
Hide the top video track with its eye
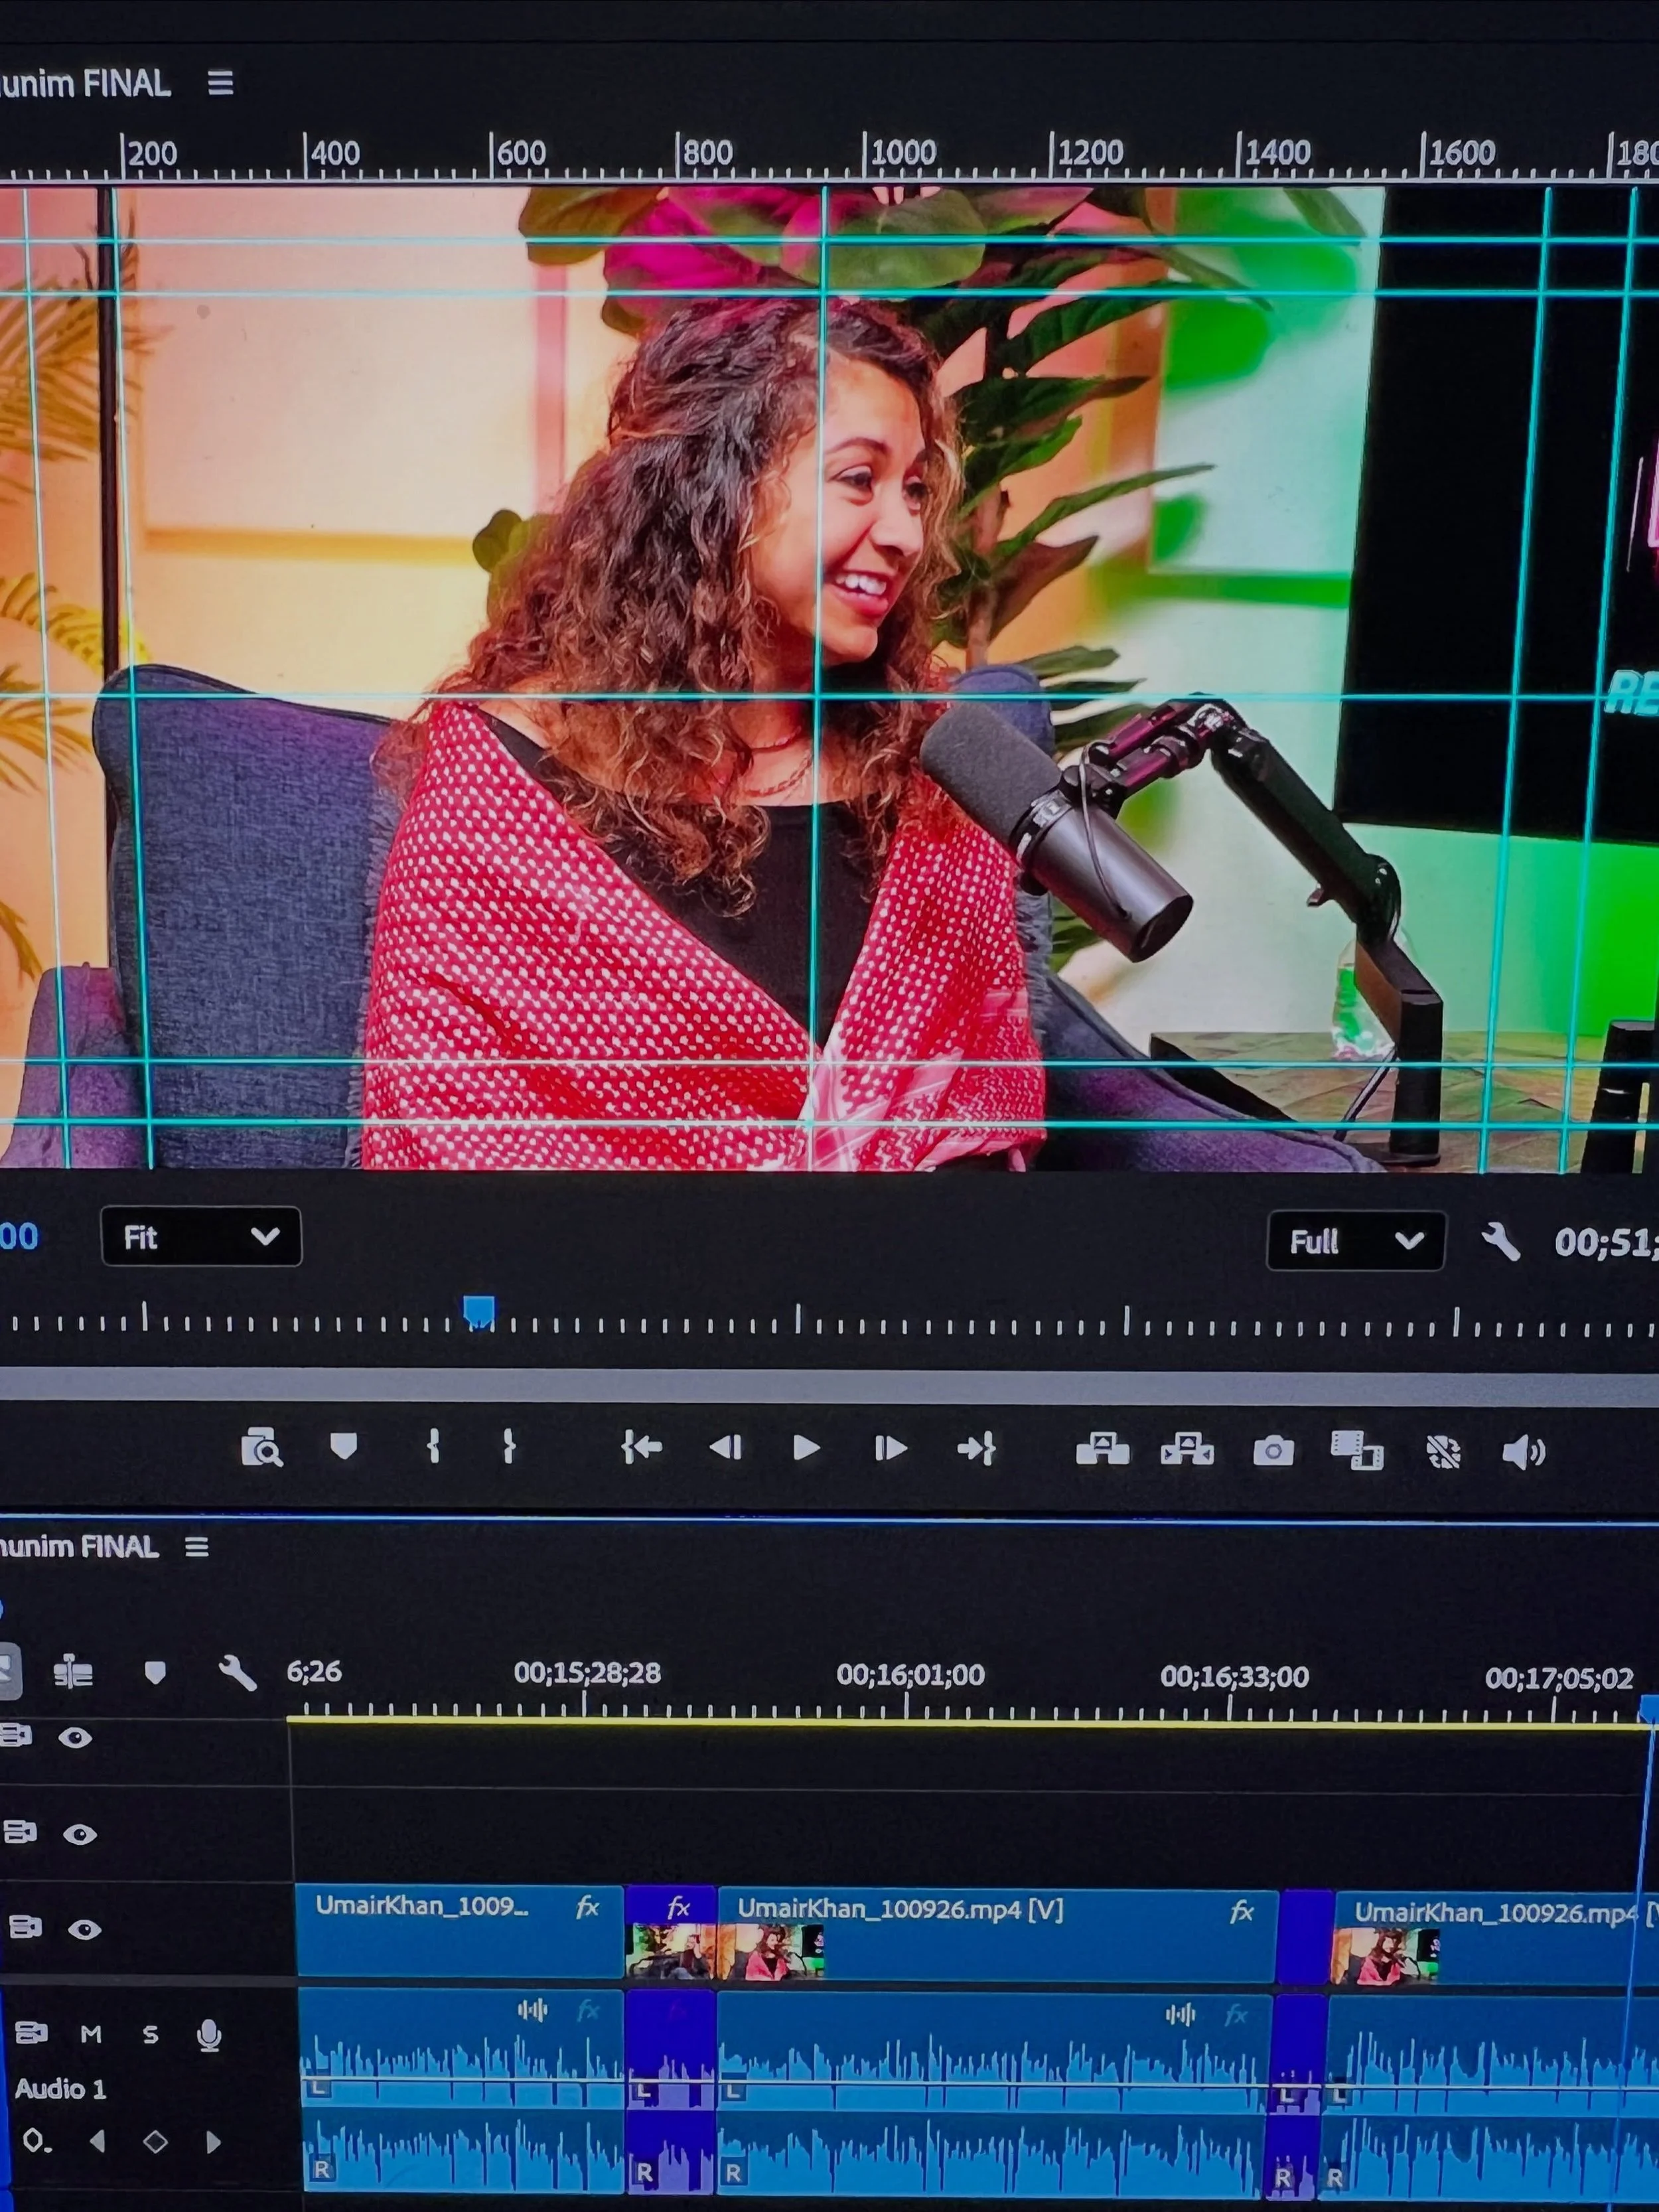75,1738
